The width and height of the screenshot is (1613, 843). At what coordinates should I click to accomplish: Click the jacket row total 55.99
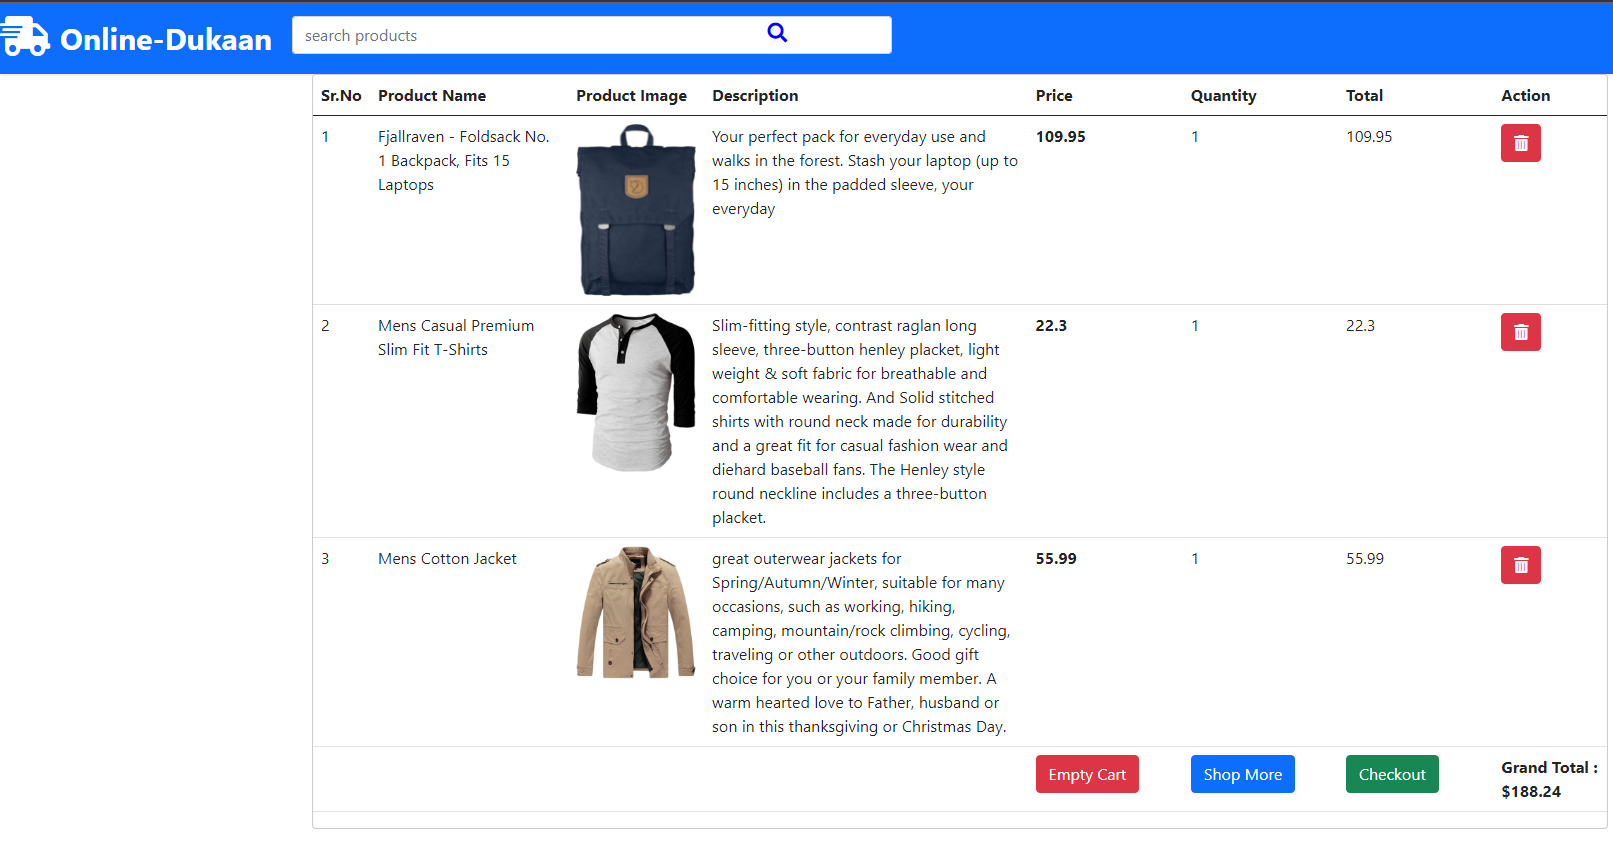pos(1365,559)
